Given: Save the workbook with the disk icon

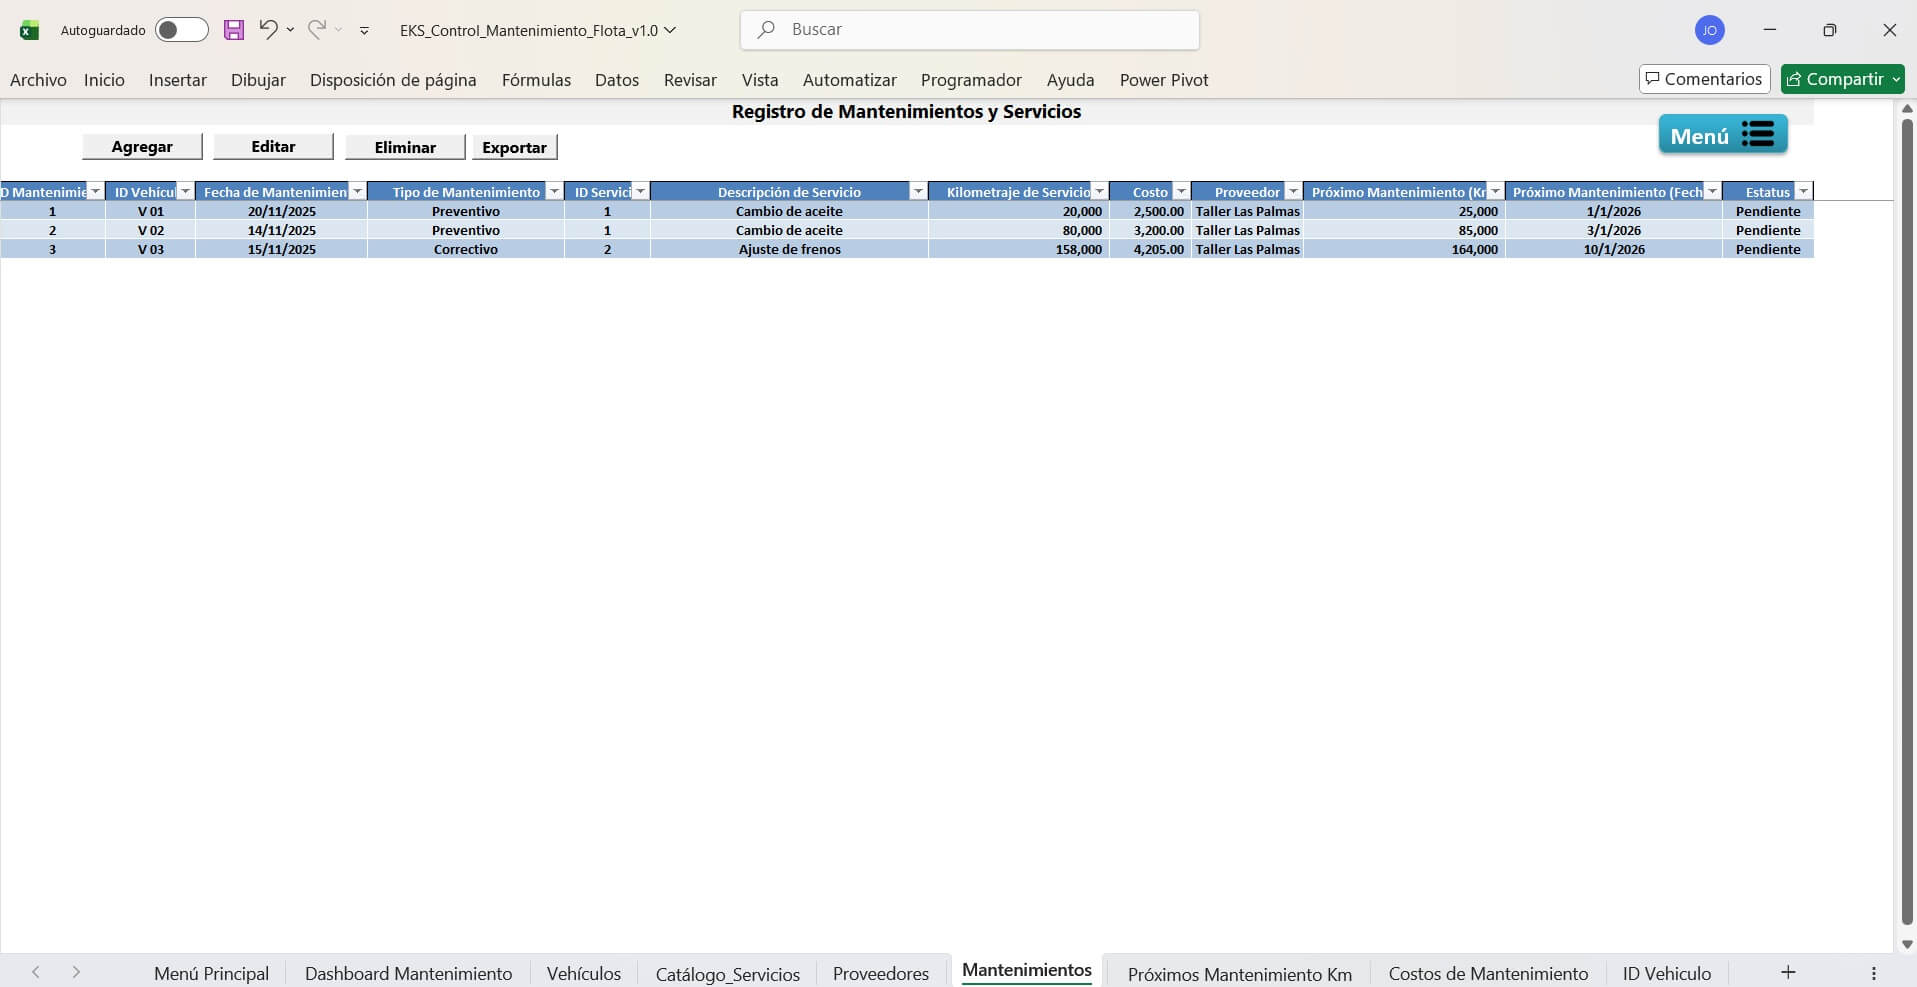Looking at the screenshot, I should coord(234,30).
